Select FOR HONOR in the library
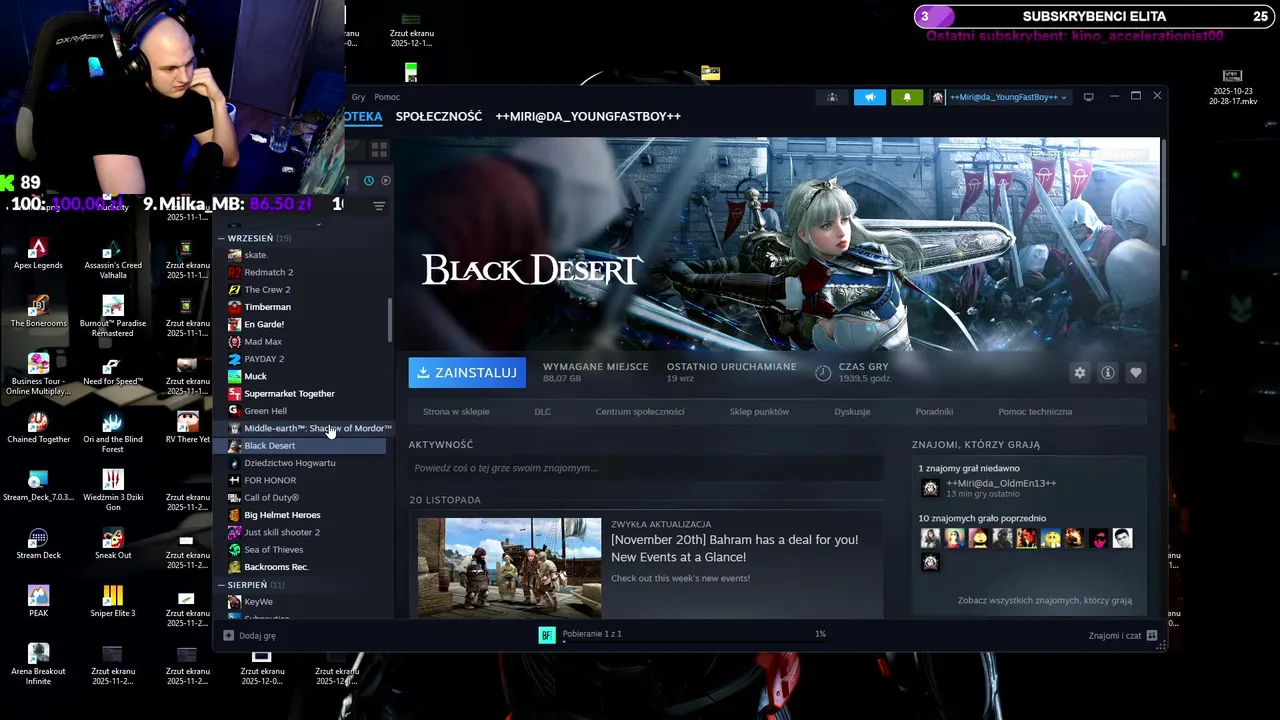The height and width of the screenshot is (720, 1280). (x=270, y=480)
